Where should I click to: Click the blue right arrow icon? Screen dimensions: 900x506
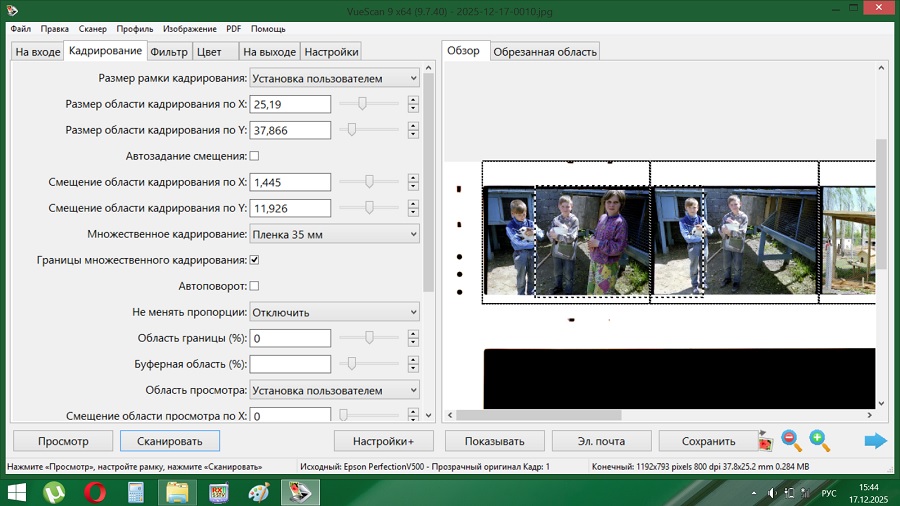point(875,440)
